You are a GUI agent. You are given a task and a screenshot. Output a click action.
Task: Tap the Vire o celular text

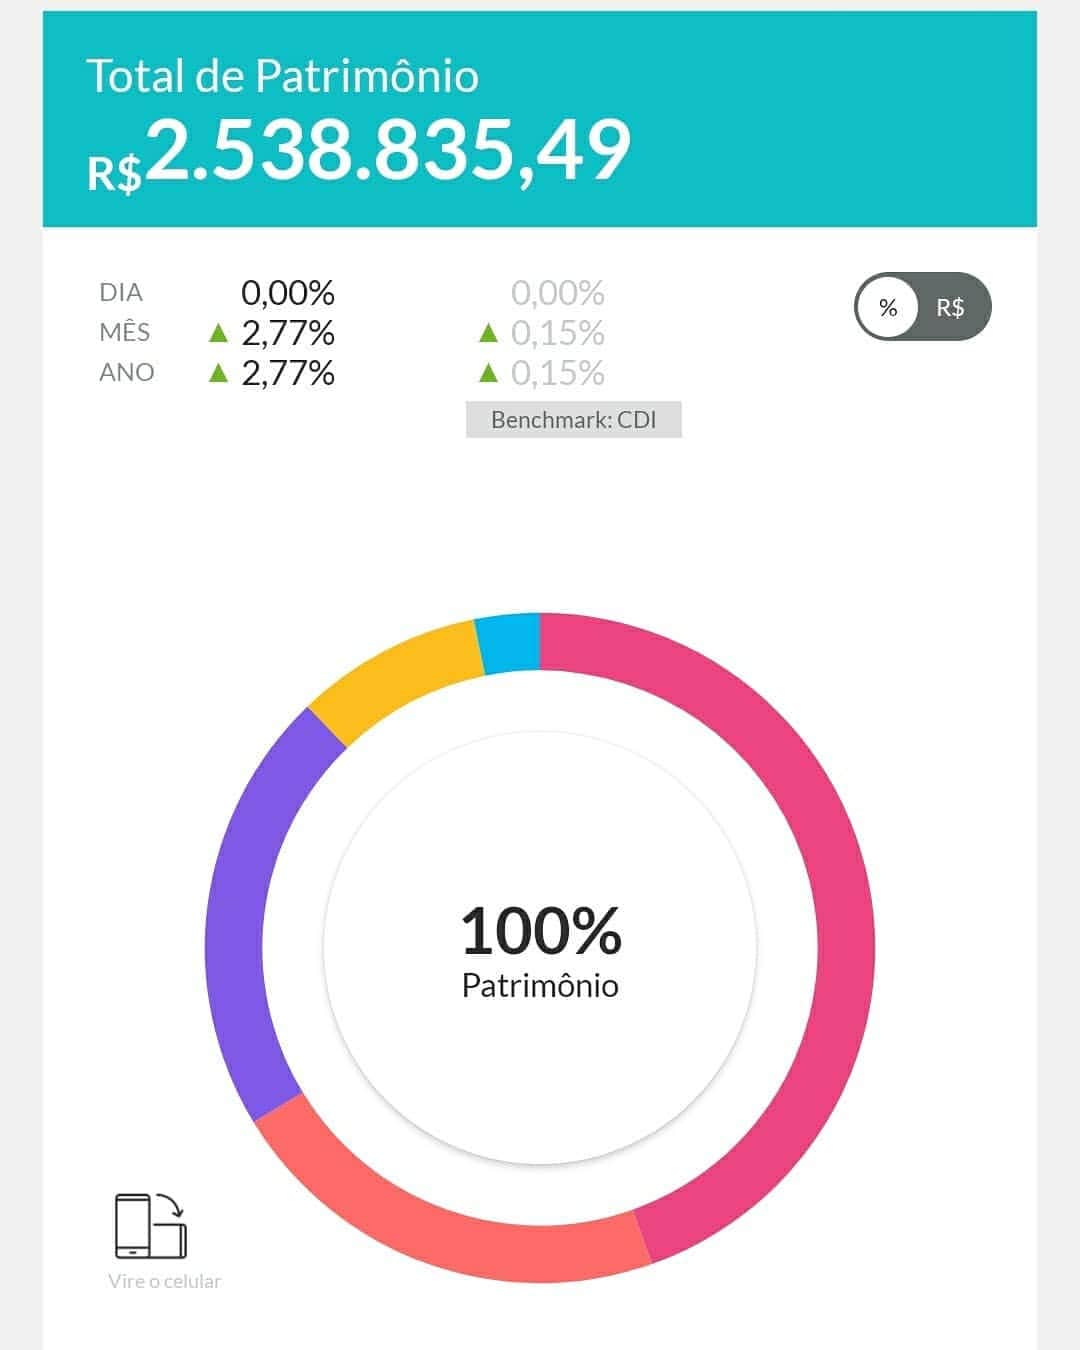pyautogui.click(x=164, y=1281)
